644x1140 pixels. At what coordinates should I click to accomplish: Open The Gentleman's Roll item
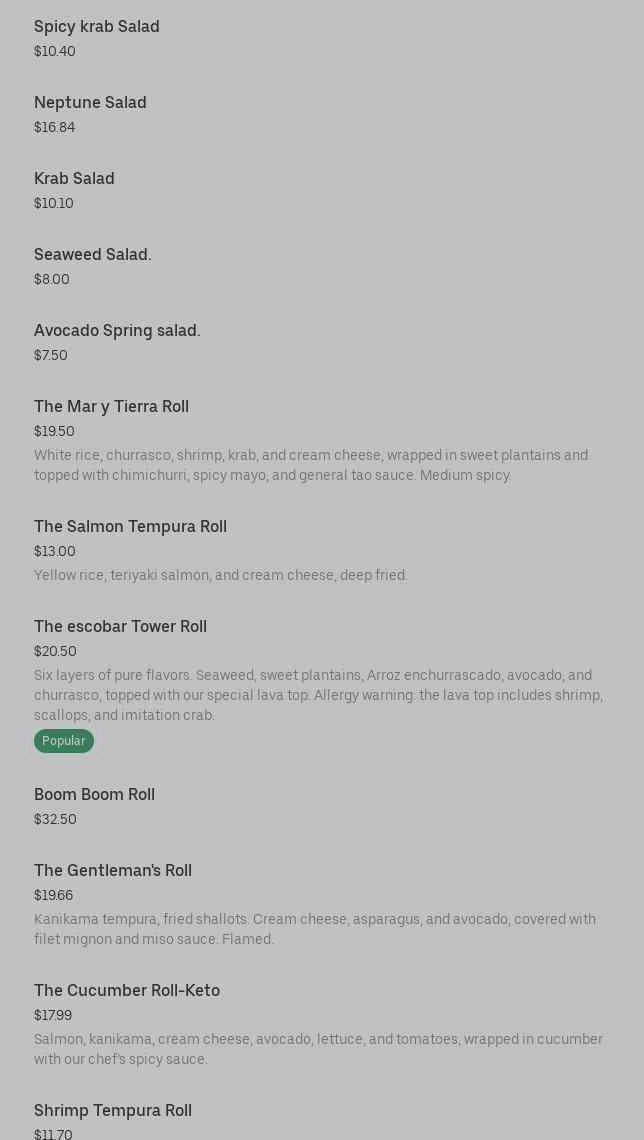coord(113,871)
